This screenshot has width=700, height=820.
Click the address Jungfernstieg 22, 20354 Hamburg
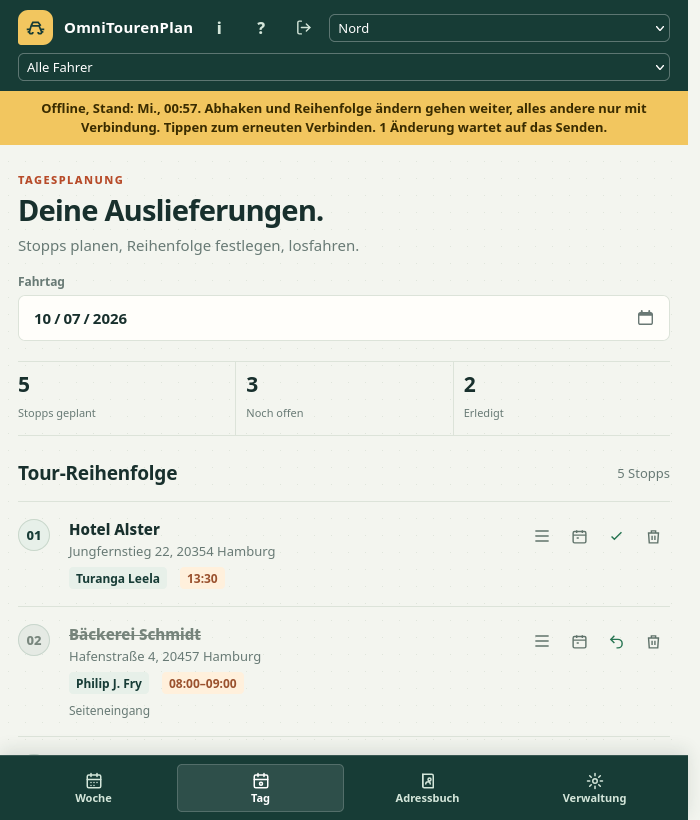[x=172, y=552]
